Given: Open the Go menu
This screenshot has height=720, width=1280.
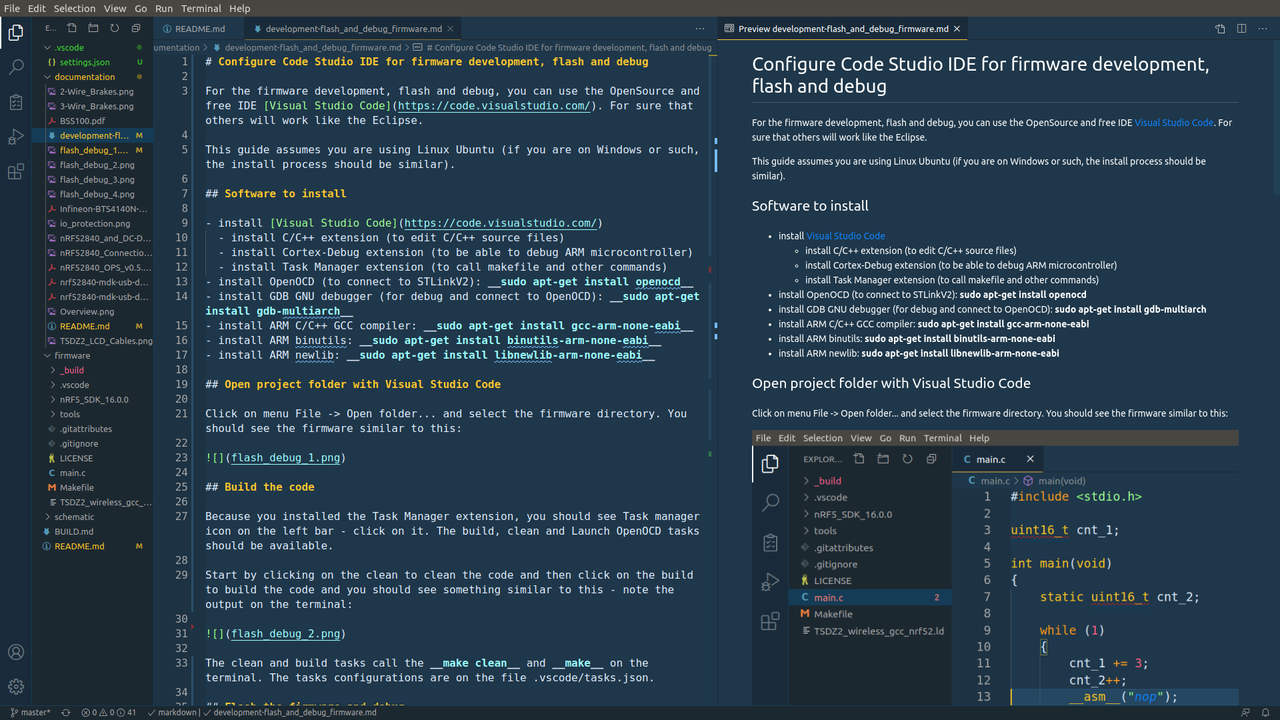Looking at the screenshot, I should 140,8.
